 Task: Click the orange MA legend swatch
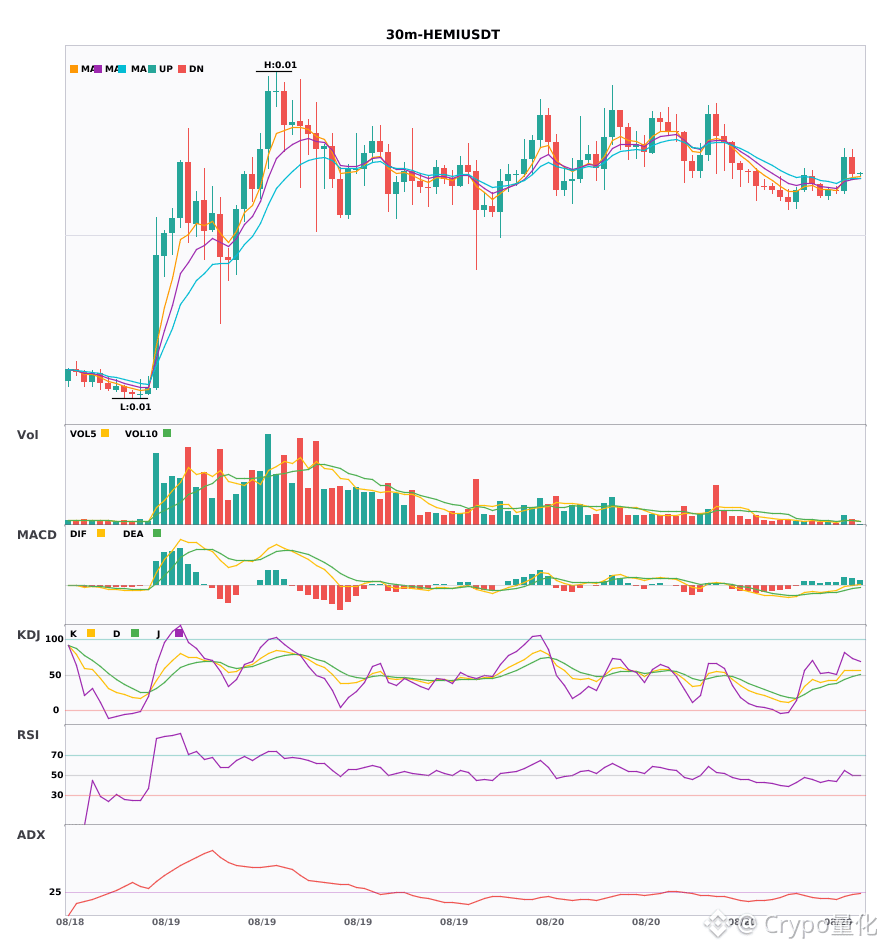point(74,69)
